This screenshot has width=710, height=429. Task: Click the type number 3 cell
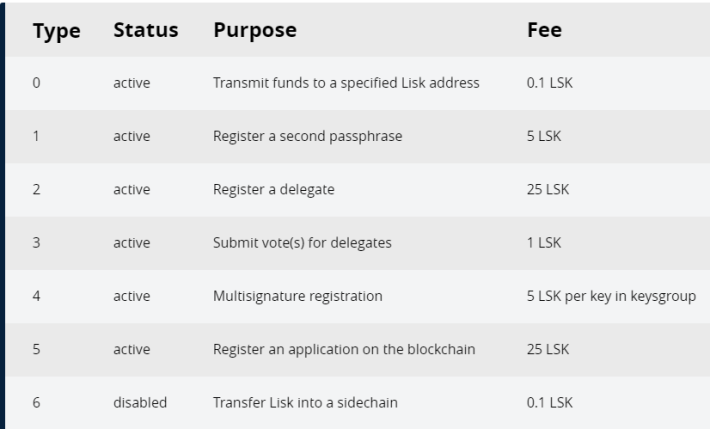(36, 243)
